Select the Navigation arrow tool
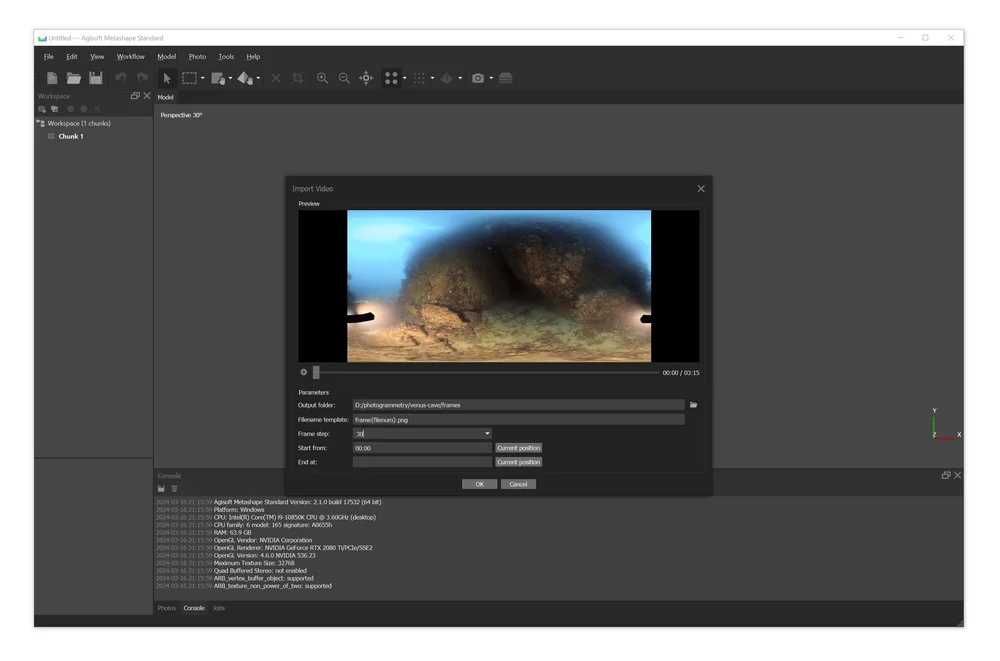 (167, 78)
